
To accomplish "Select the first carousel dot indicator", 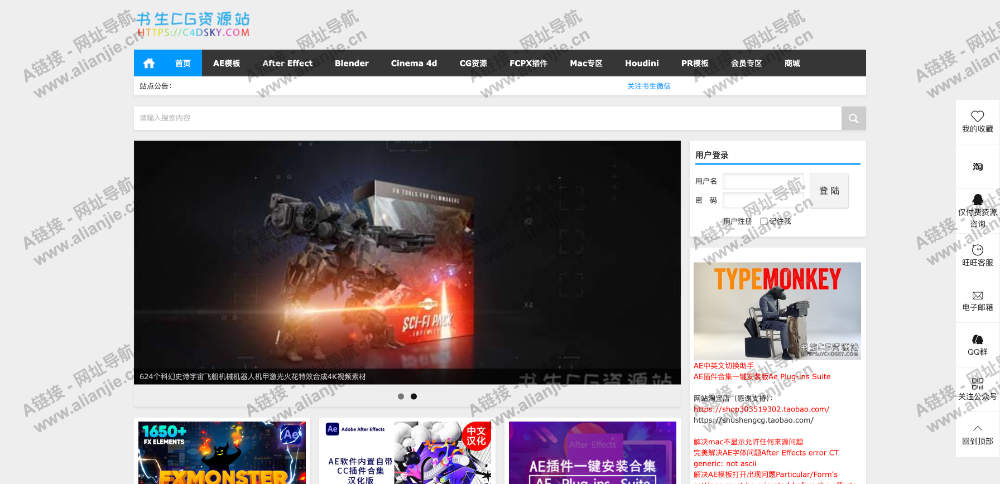I will pos(401,397).
